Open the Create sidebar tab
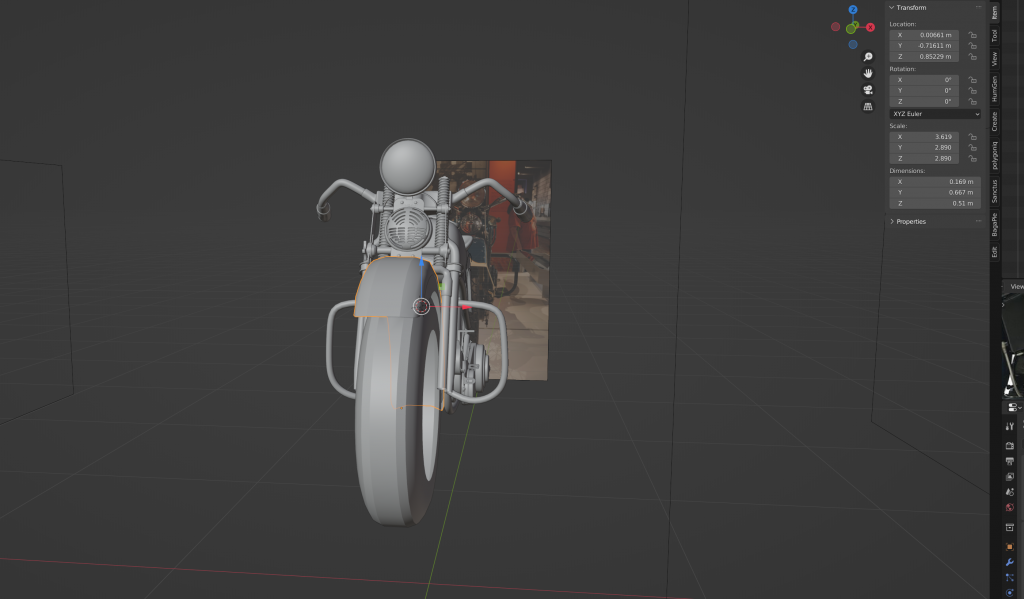Image resolution: width=1024 pixels, height=599 pixels. coord(994,121)
